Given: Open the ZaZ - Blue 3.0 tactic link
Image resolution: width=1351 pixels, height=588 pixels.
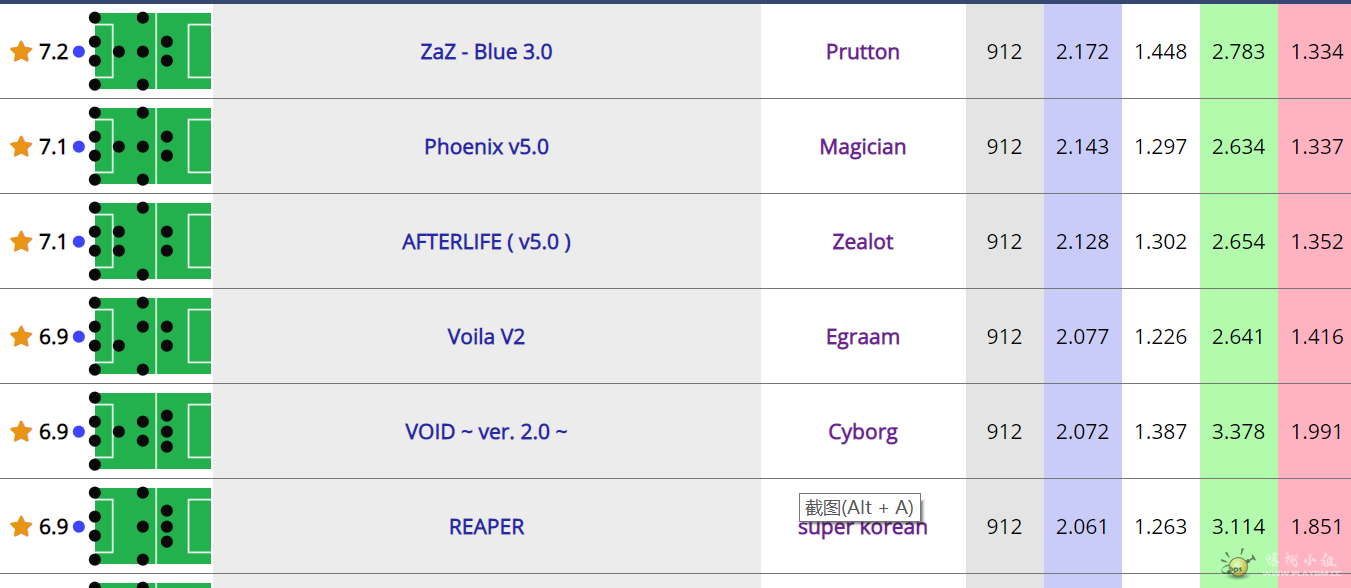Looking at the screenshot, I should (486, 52).
